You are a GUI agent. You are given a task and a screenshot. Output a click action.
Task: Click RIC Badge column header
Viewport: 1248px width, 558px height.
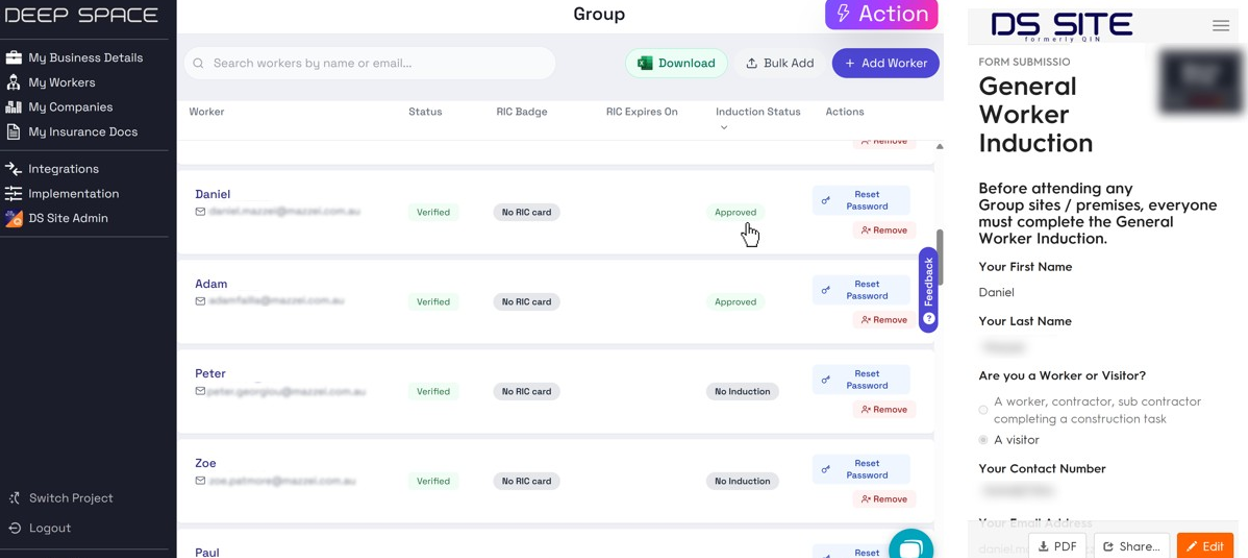point(522,112)
